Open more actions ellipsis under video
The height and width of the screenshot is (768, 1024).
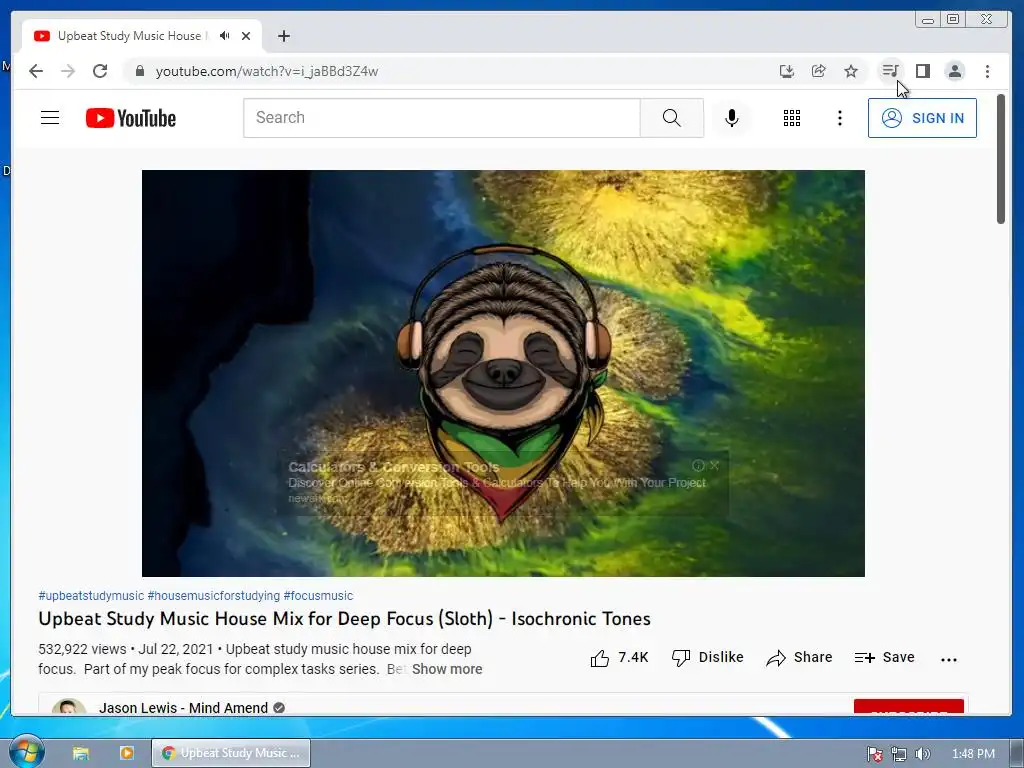[x=949, y=660]
